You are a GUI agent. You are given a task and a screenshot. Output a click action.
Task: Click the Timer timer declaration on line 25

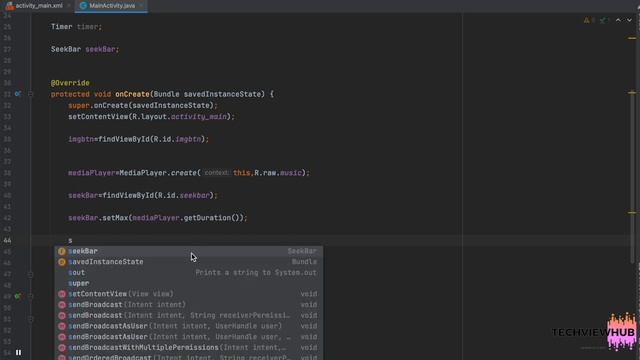[76, 27]
